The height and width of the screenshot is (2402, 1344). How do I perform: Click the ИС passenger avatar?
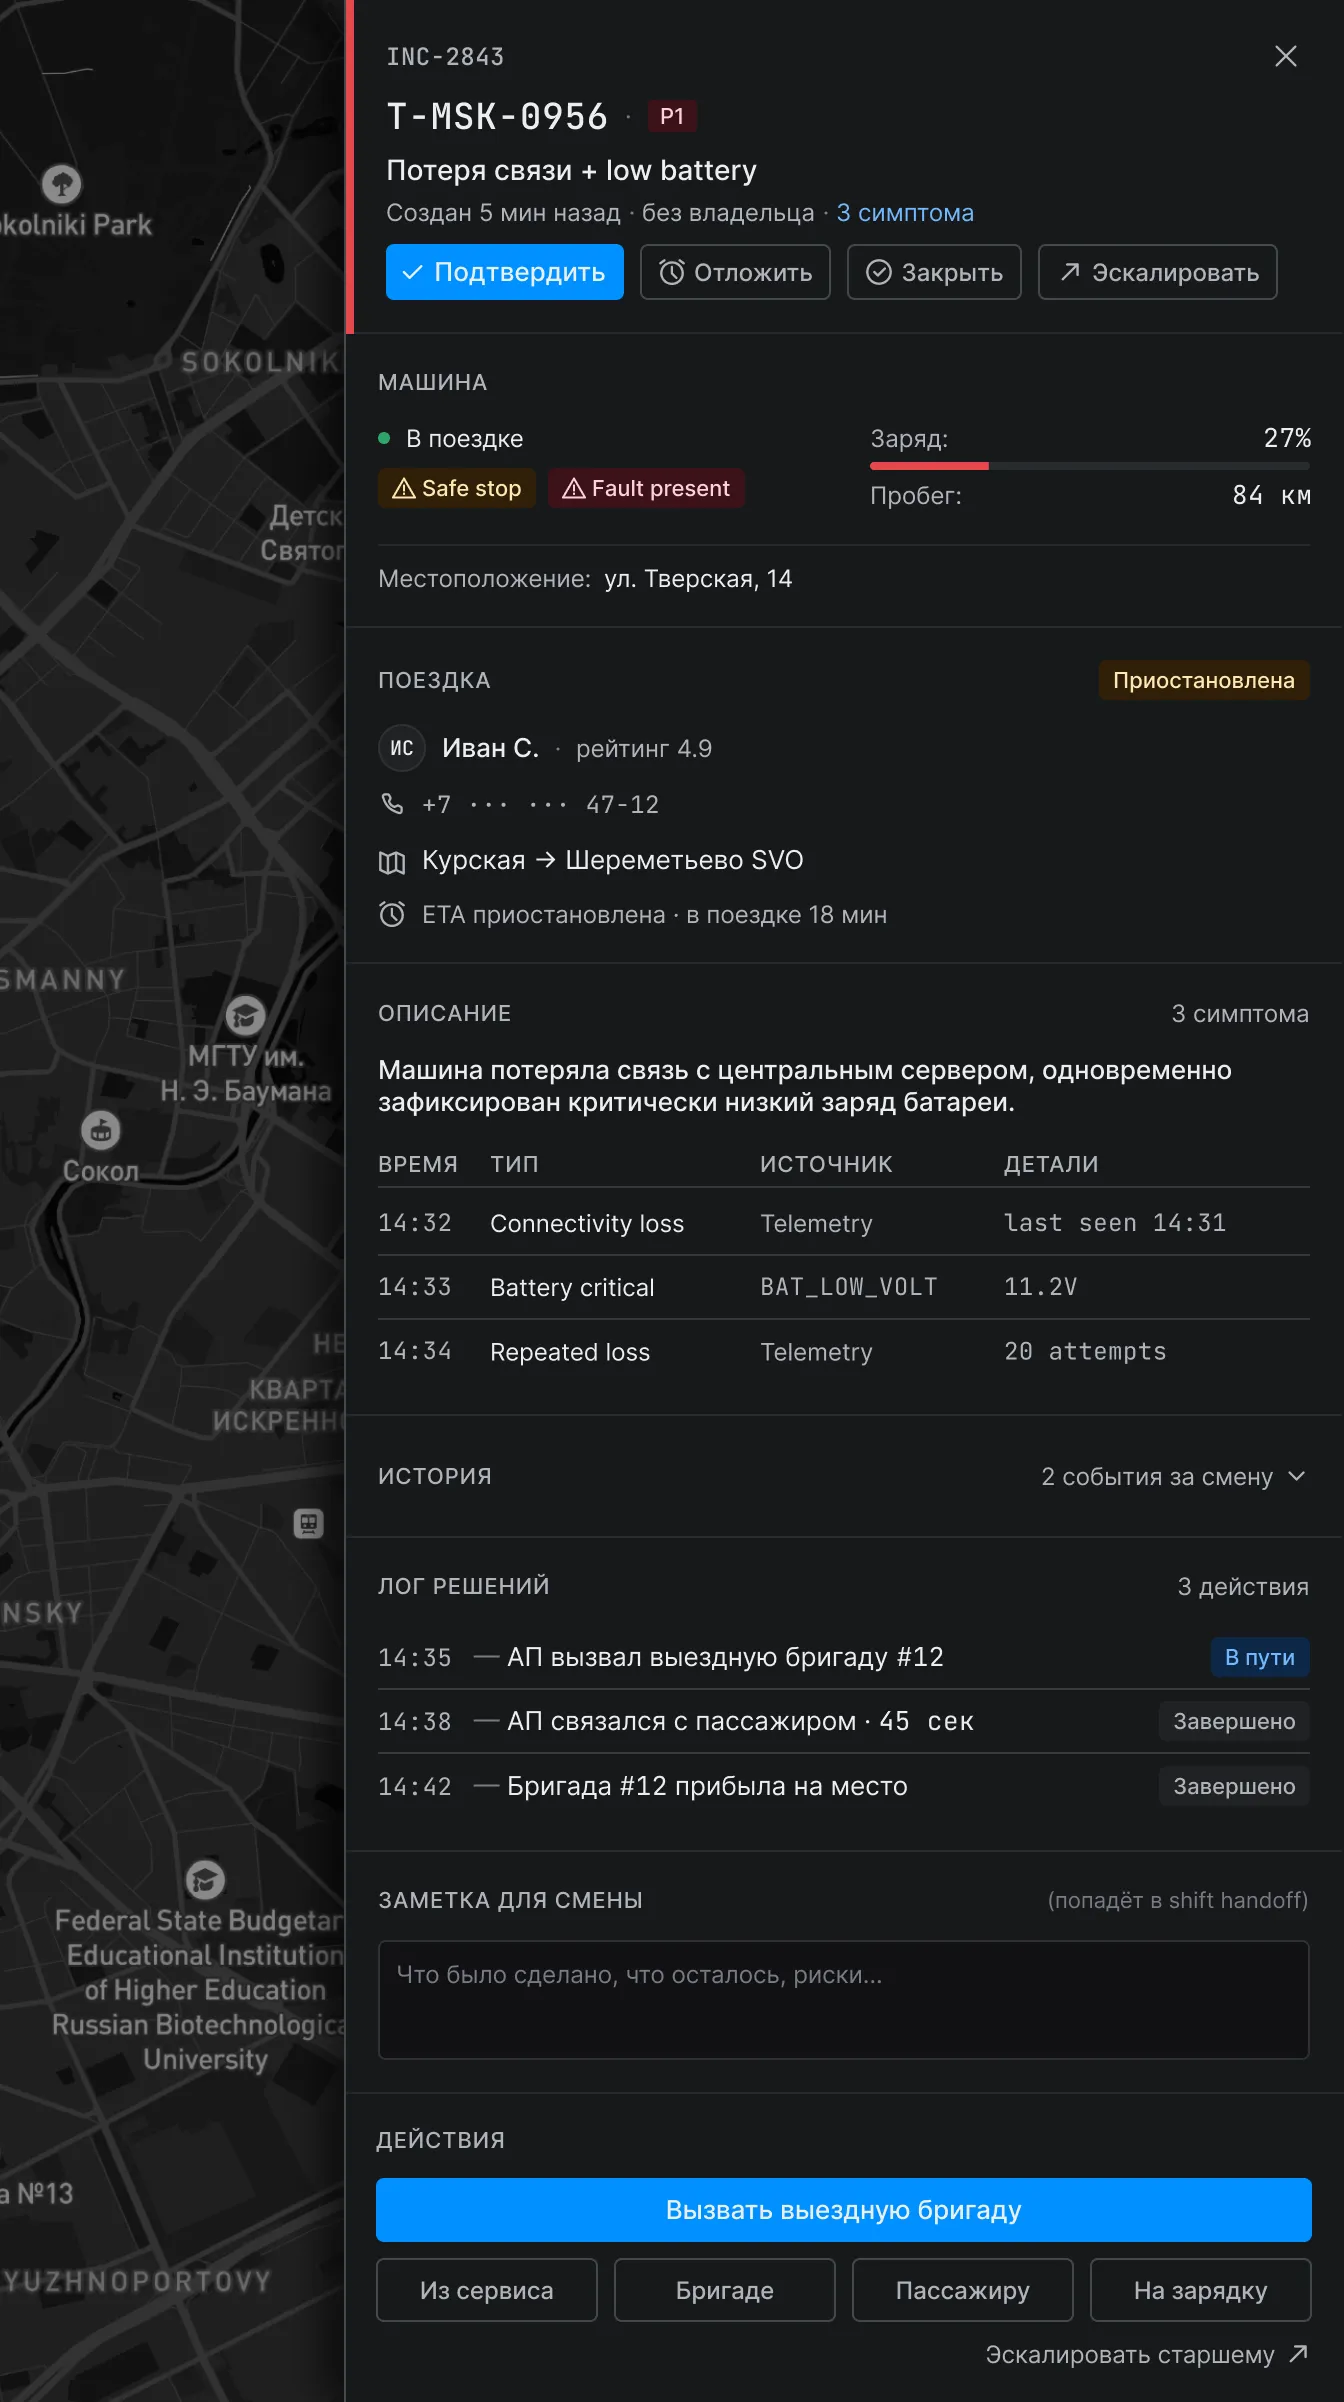(x=402, y=748)
